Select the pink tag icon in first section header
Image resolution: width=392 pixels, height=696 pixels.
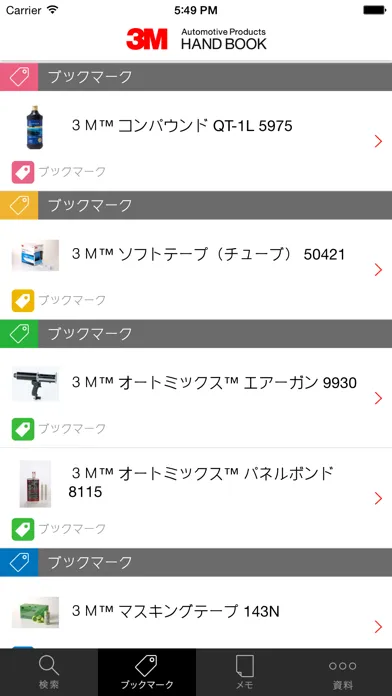pyautogui.click(x=19, y=77)
